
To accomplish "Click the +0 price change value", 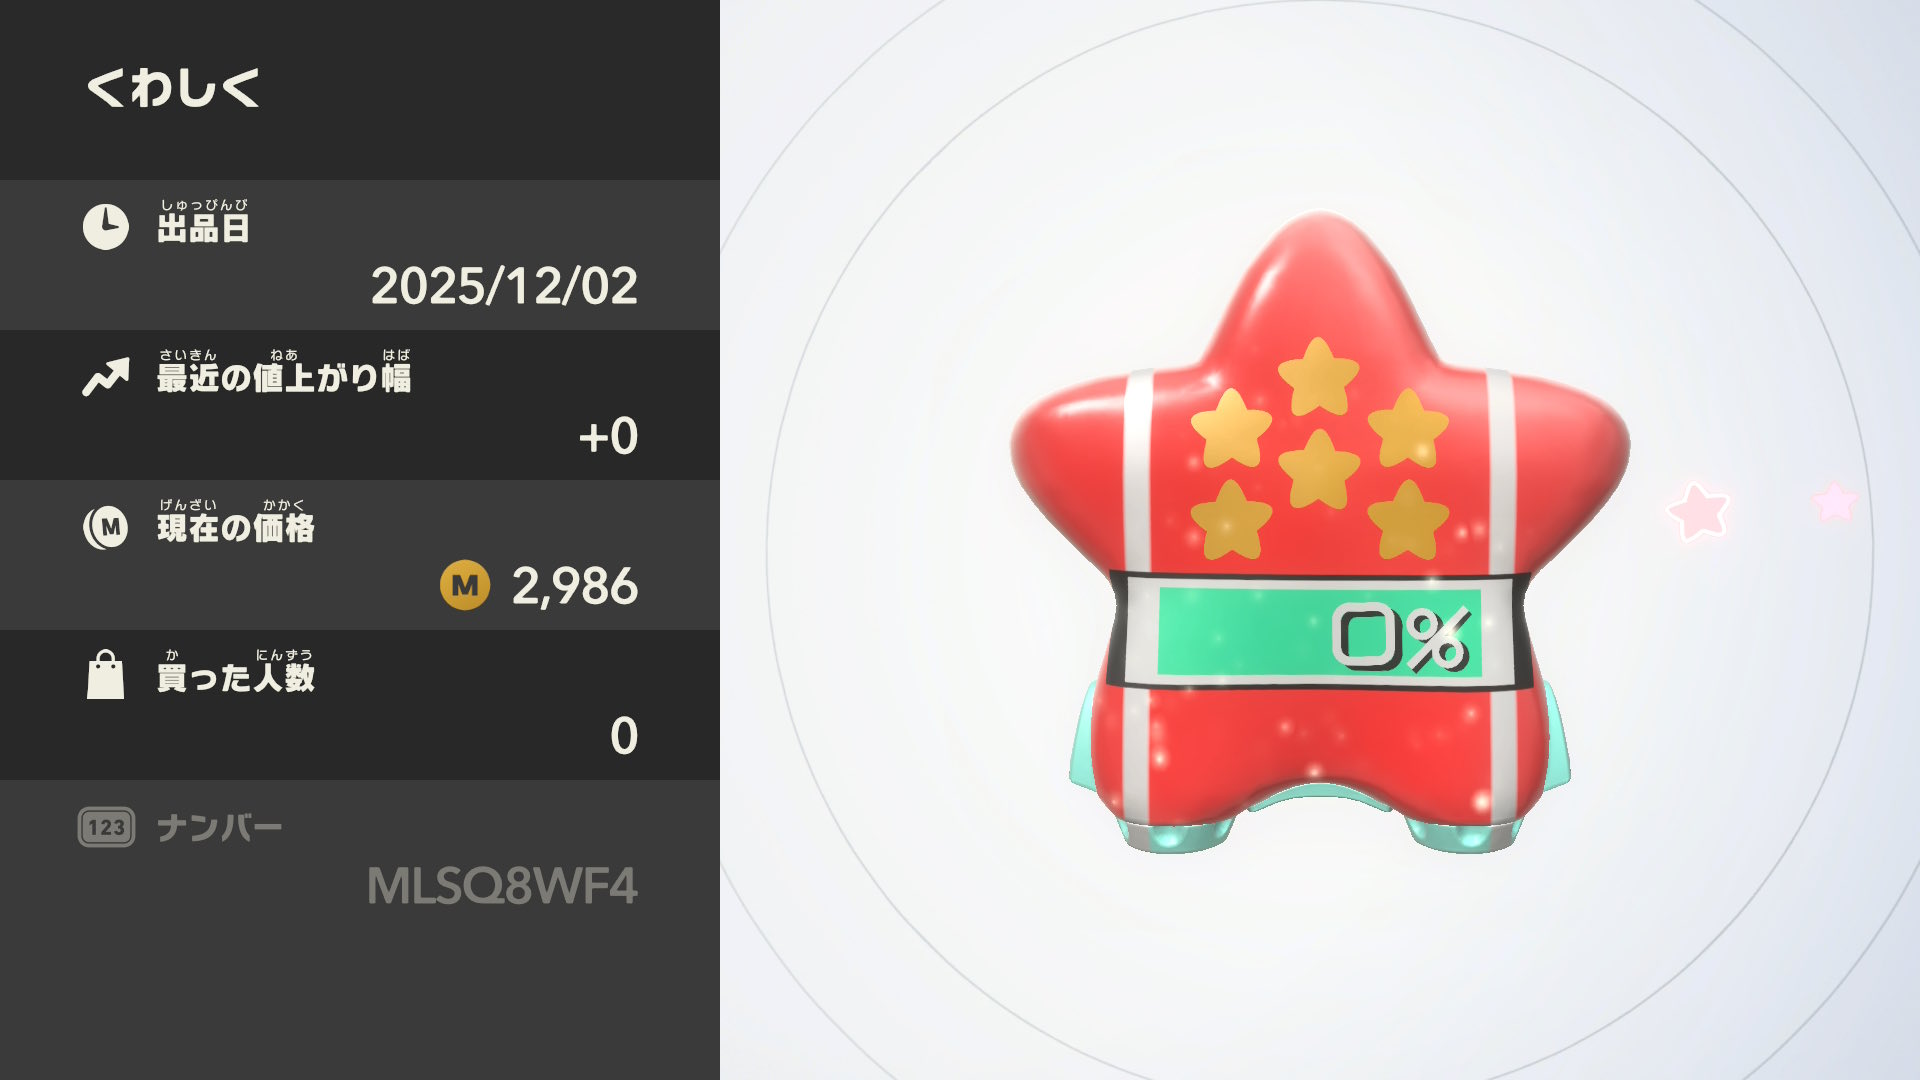I will coord(608,436).
